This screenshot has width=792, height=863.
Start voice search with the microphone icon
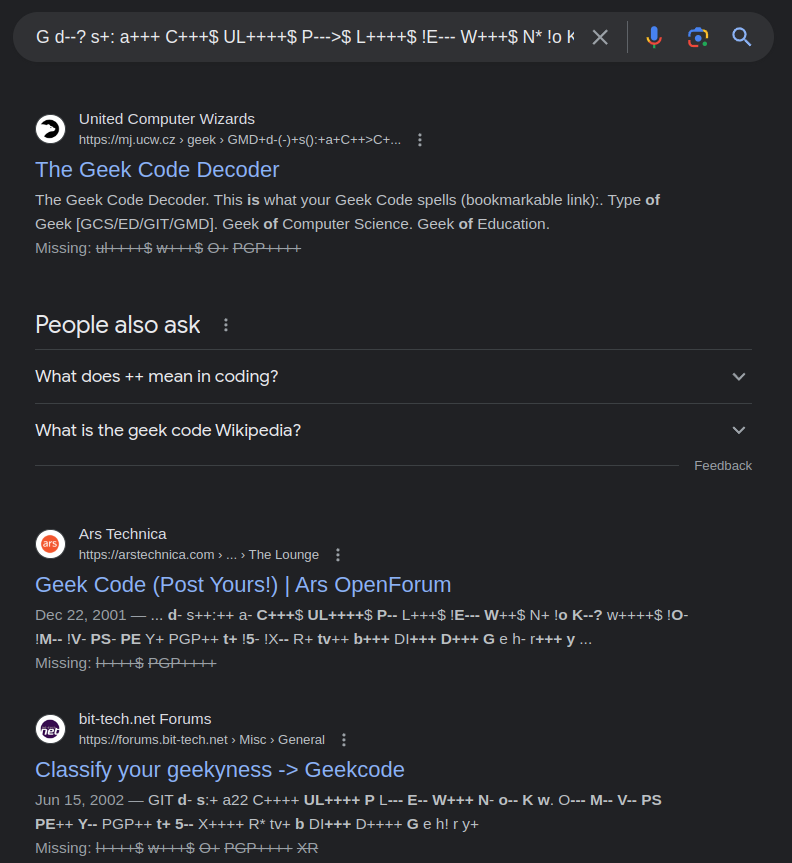point(654,38)
